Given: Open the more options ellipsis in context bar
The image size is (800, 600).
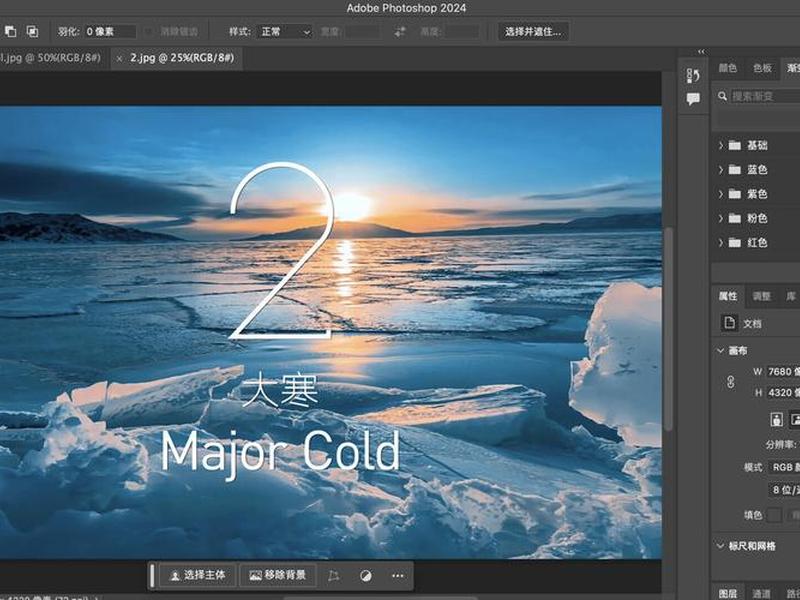Looking at the screenshot, I should tap(398, 576).
